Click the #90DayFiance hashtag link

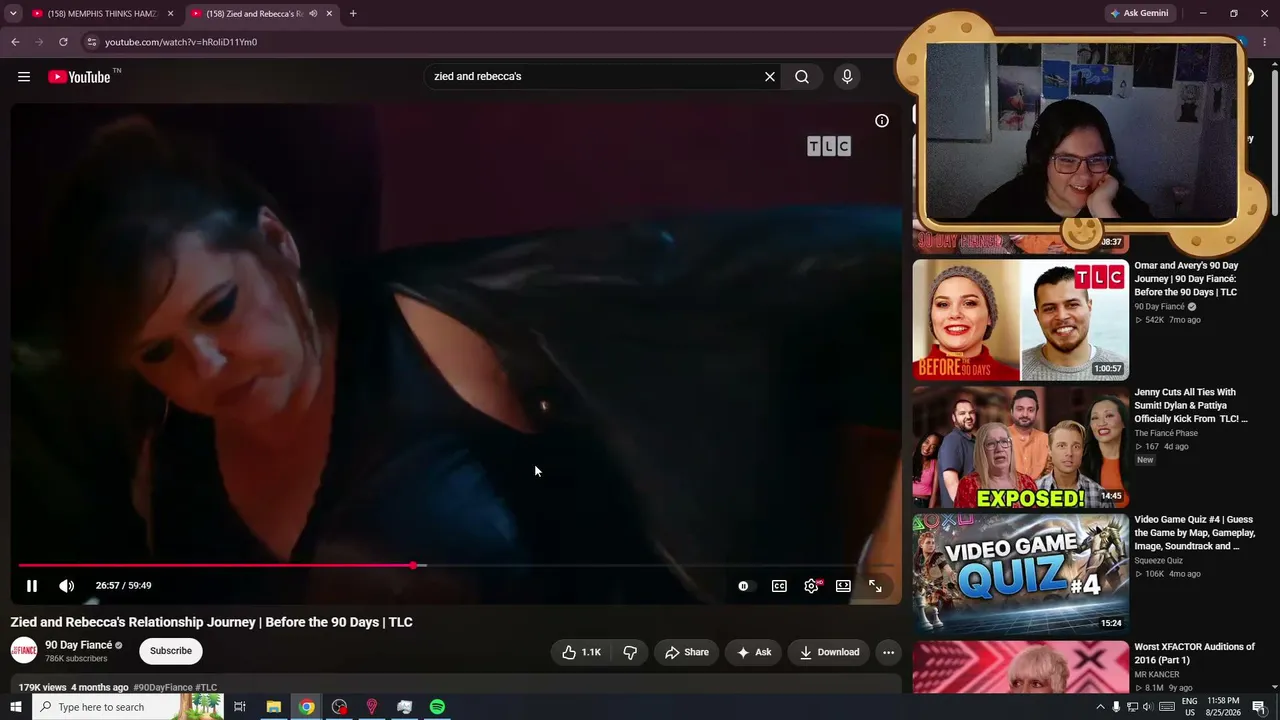[x=163, y=688]
